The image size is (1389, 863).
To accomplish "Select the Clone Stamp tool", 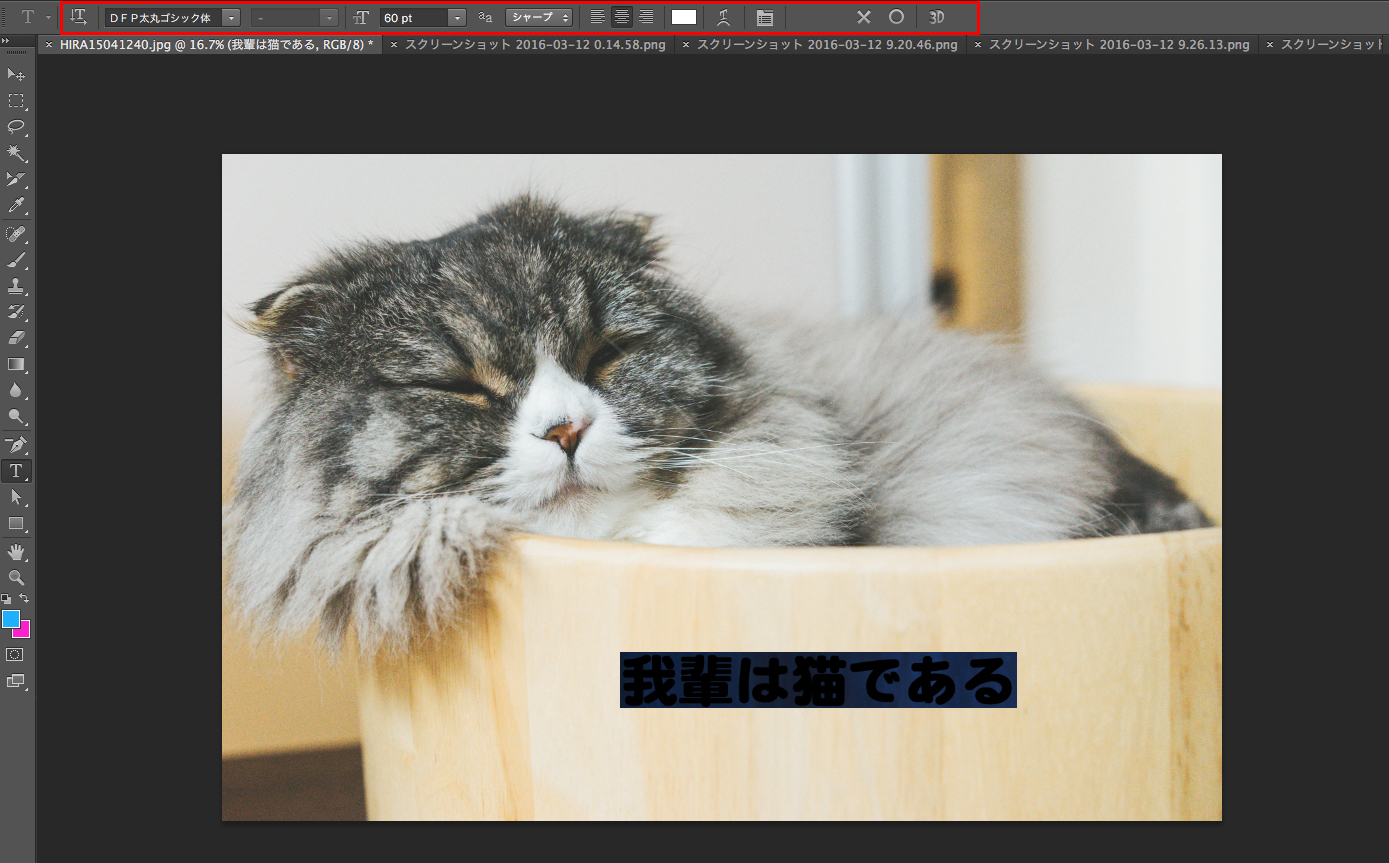I will (x=16, y=286).
